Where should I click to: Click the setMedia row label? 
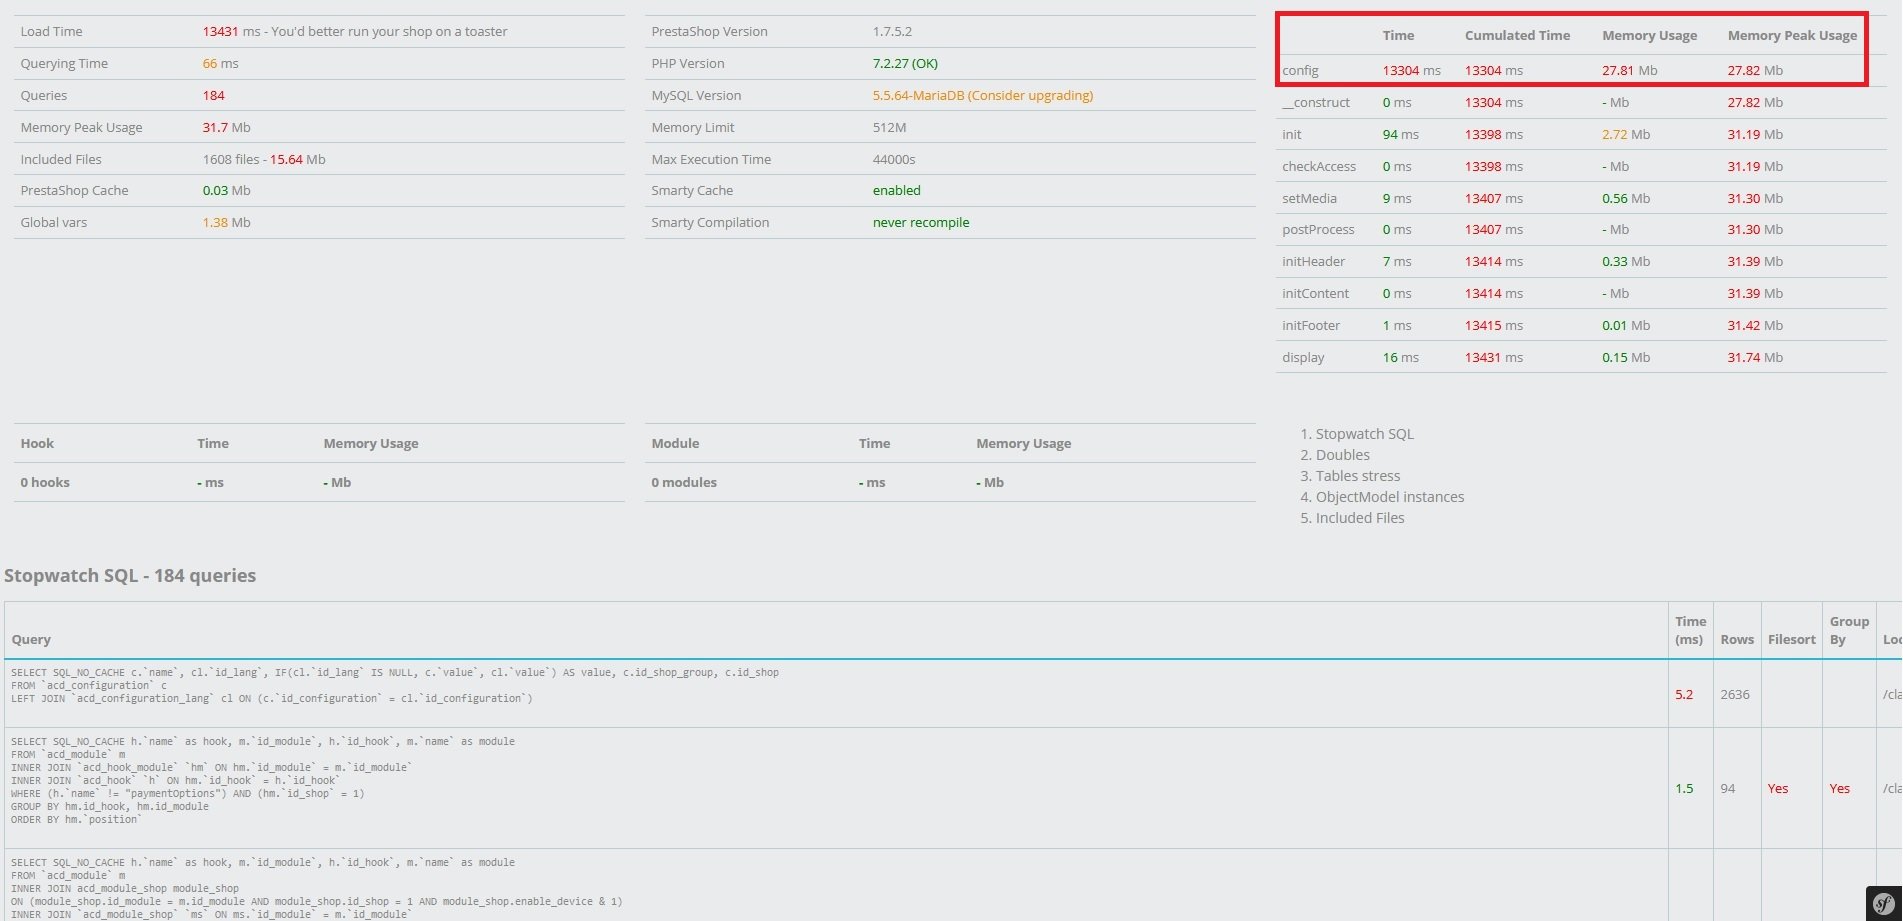(1309, 198)
